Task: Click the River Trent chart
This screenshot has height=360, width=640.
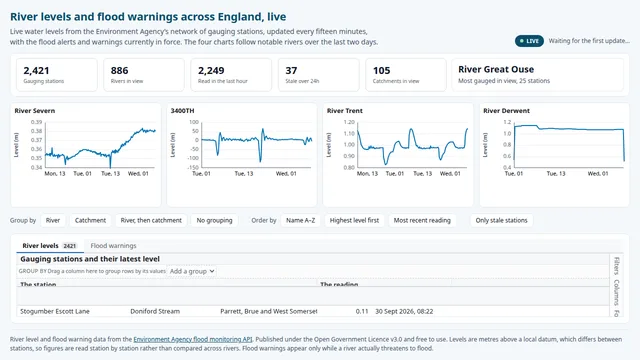Action: (x=398, y=155)
